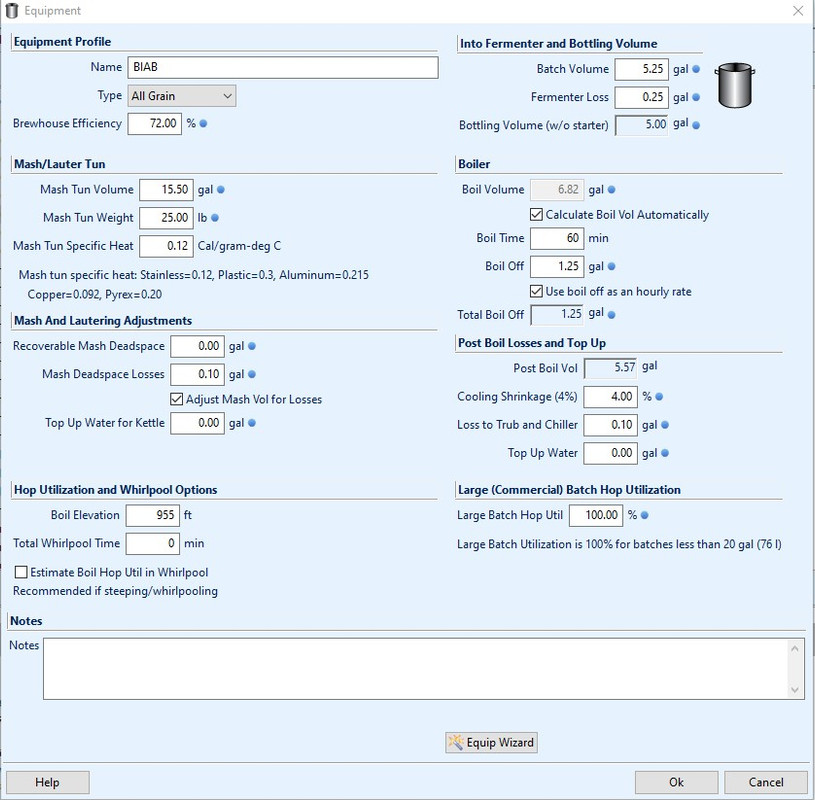Click the Cooling Shrinkage field 4.00
Viewport: 815px width, 800px height.
(611, 397)
